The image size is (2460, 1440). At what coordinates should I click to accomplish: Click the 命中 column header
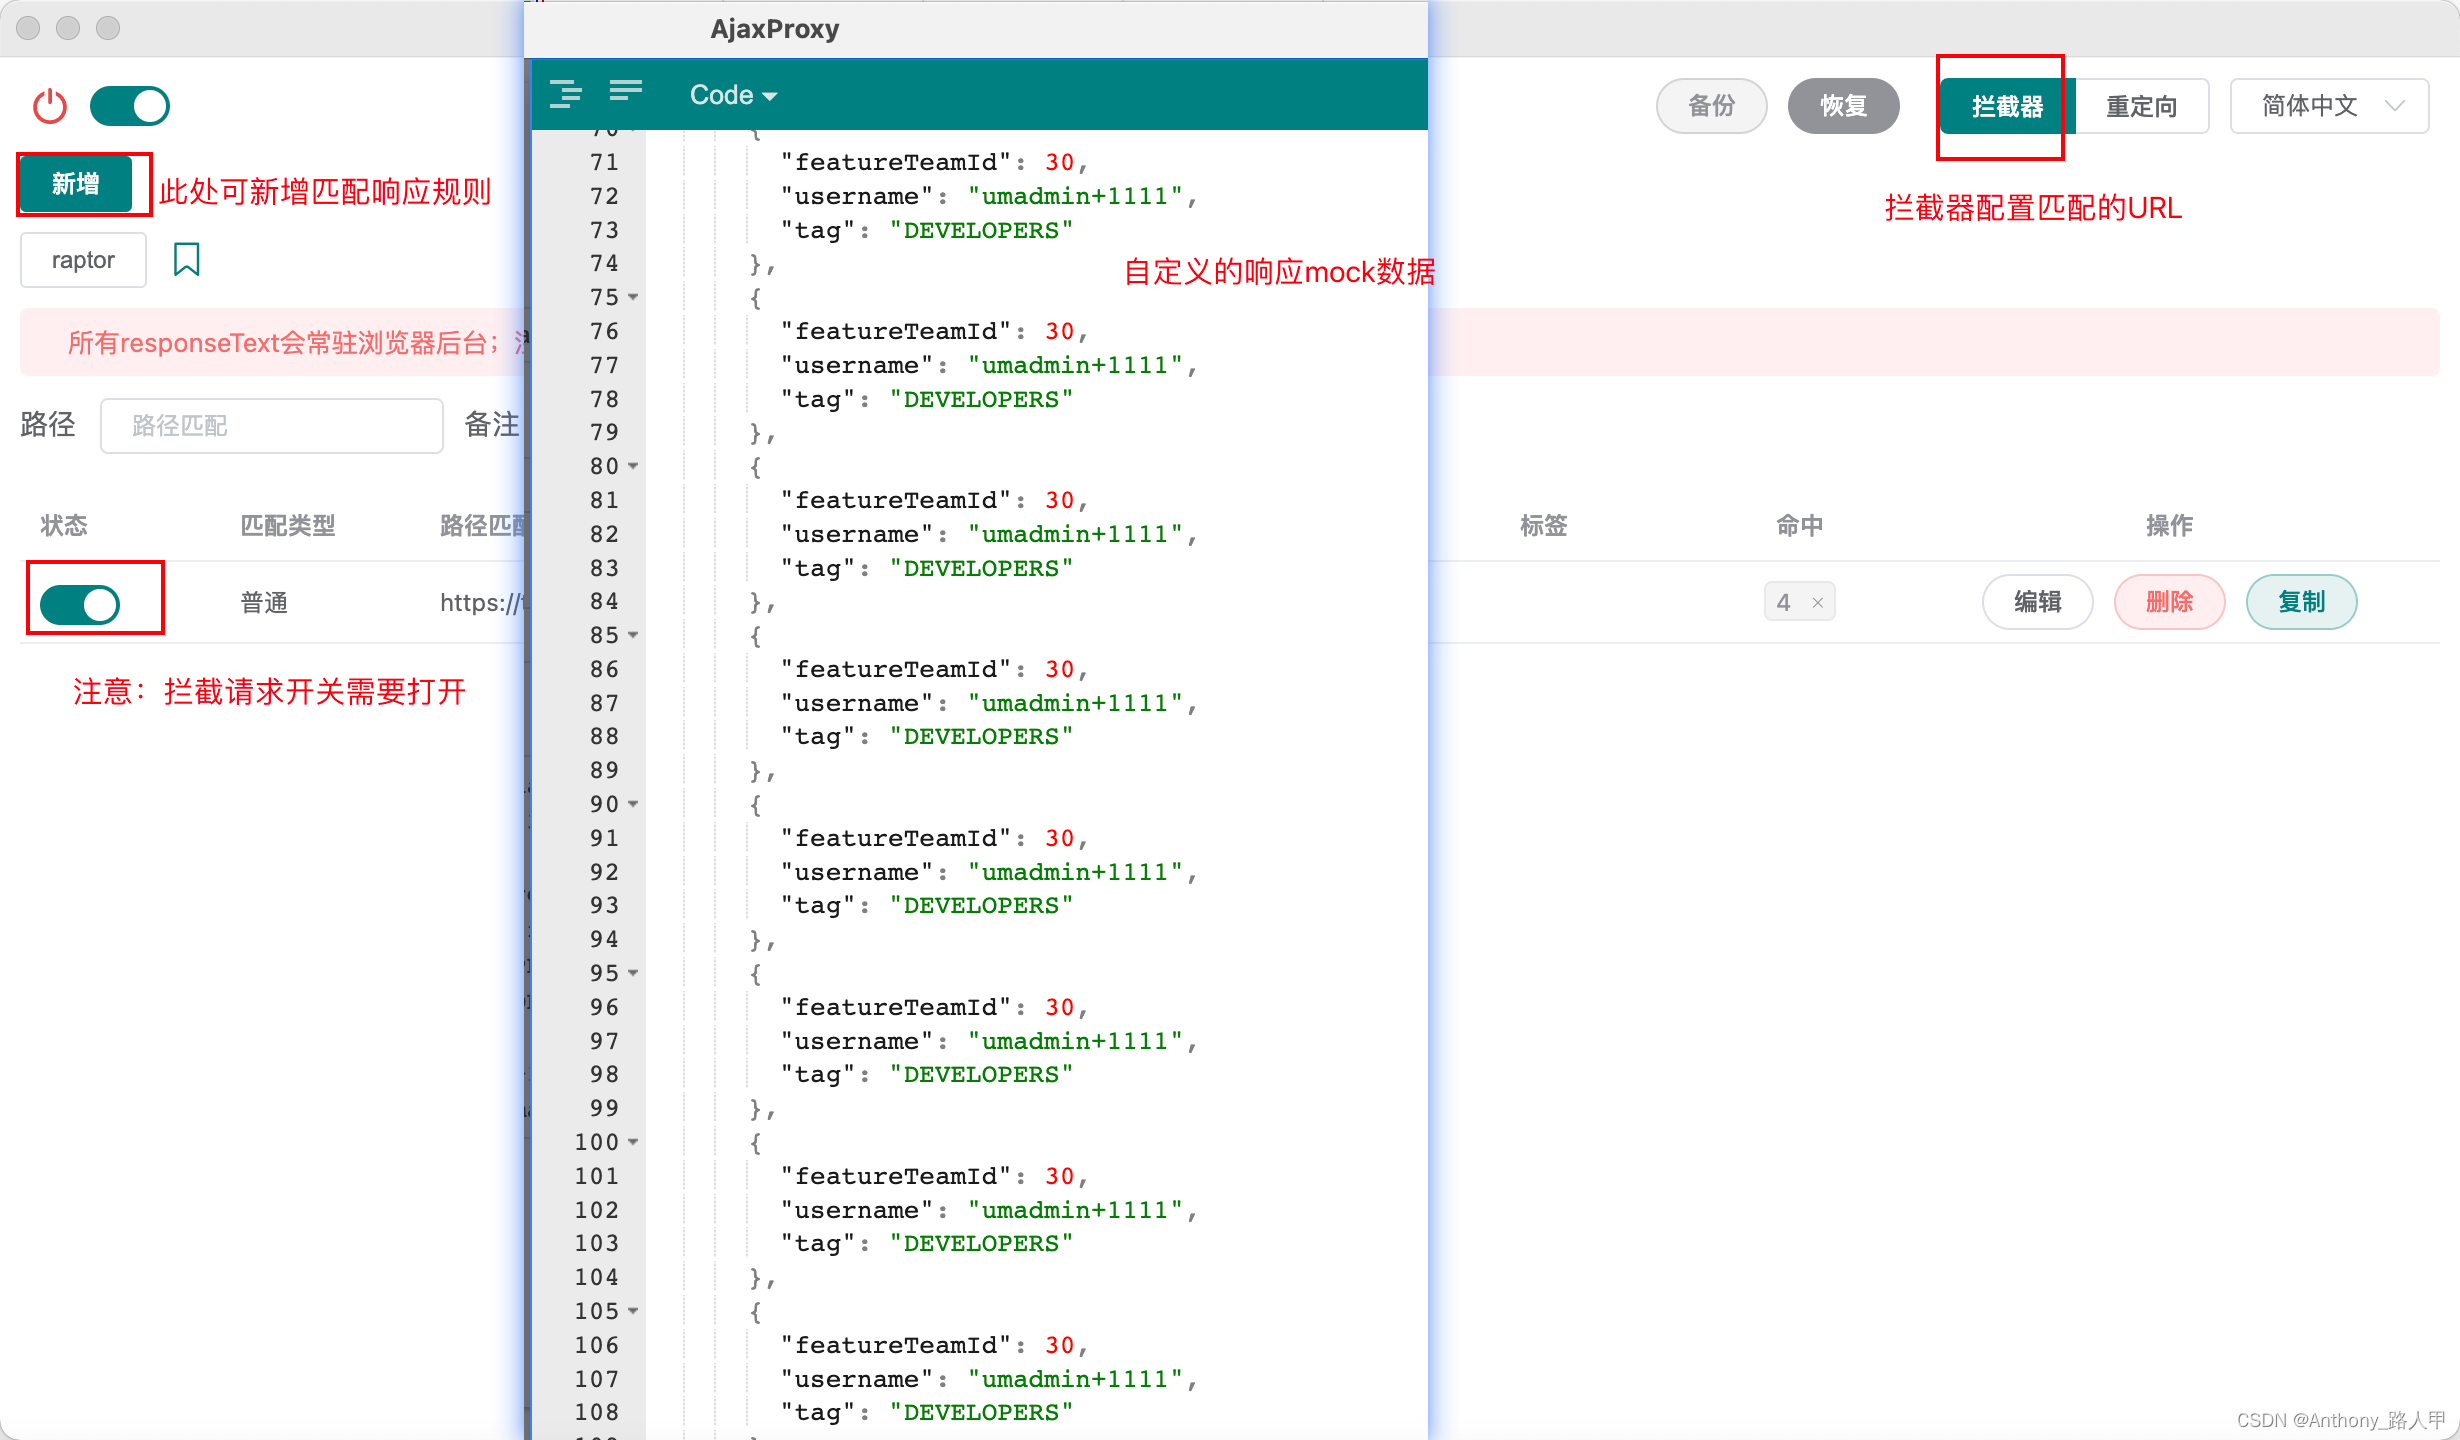pos(1800,526)
